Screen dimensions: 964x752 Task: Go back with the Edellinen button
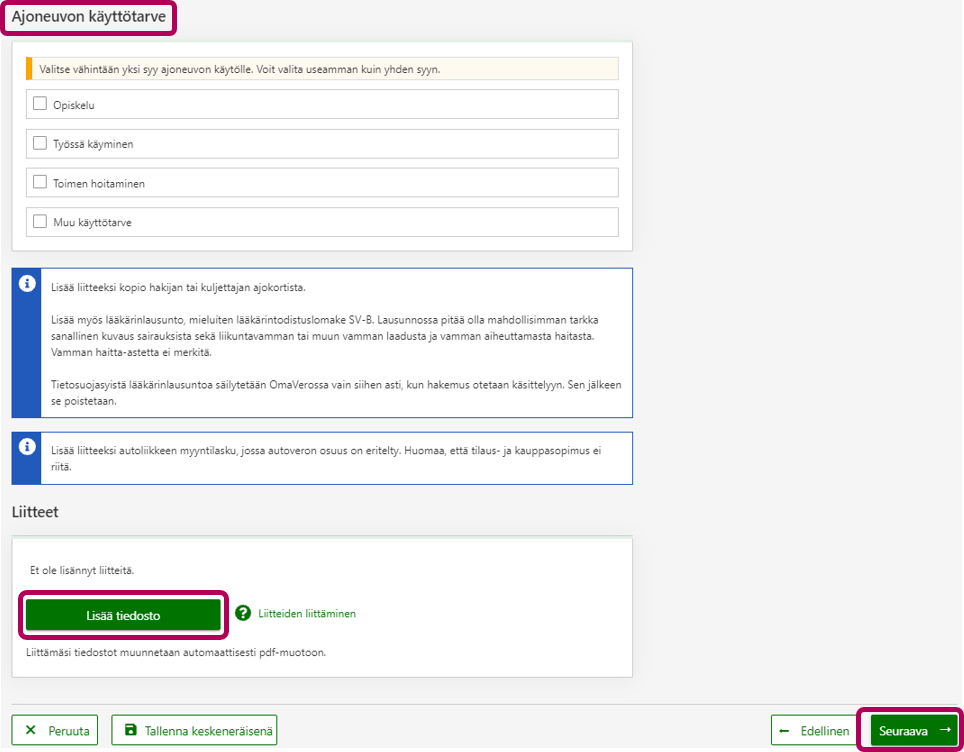814,731
